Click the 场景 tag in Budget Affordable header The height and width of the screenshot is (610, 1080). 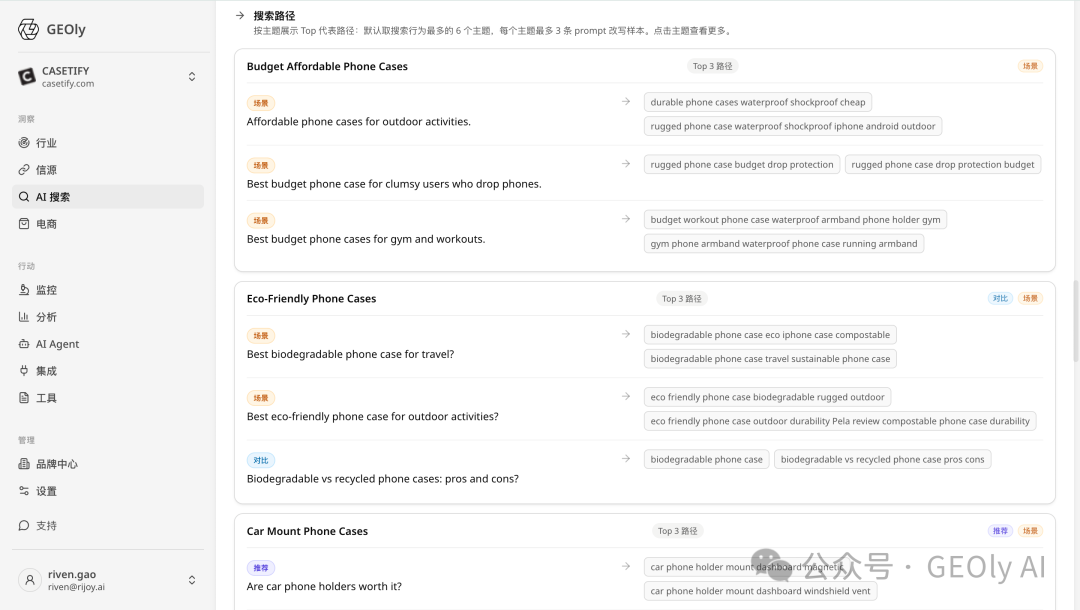click(1030, 66)
